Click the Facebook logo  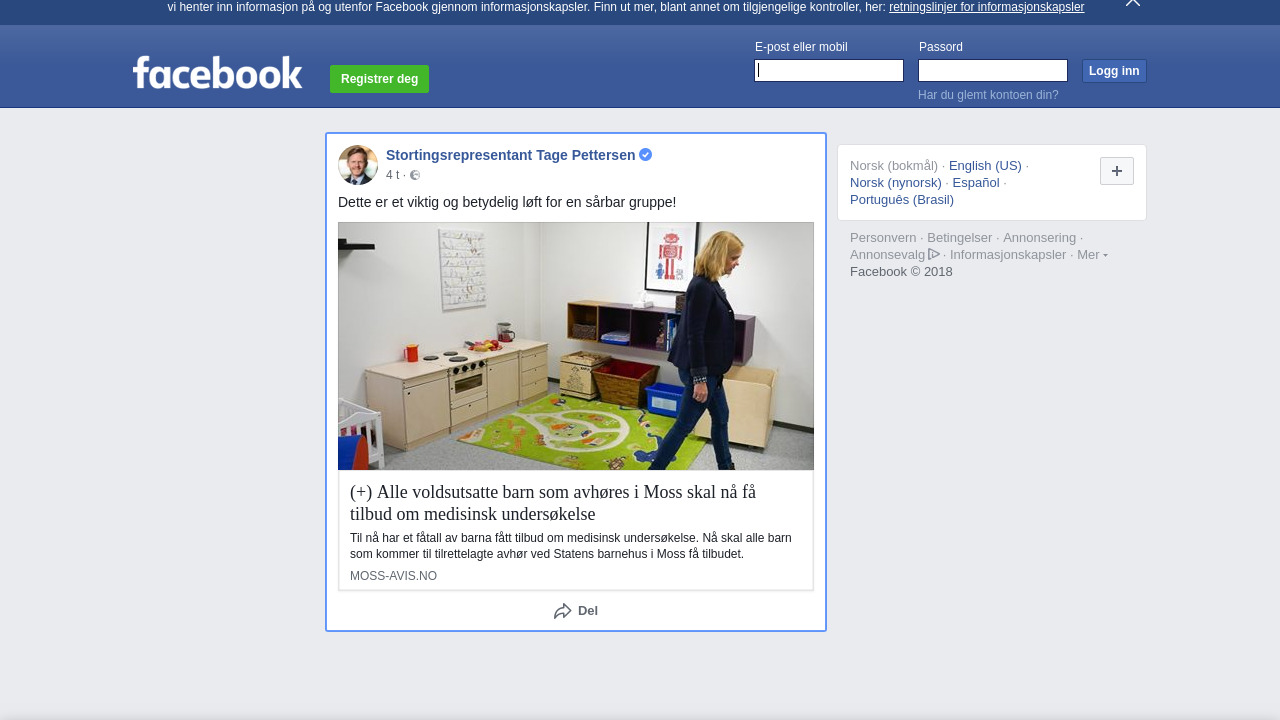(217, 73)
